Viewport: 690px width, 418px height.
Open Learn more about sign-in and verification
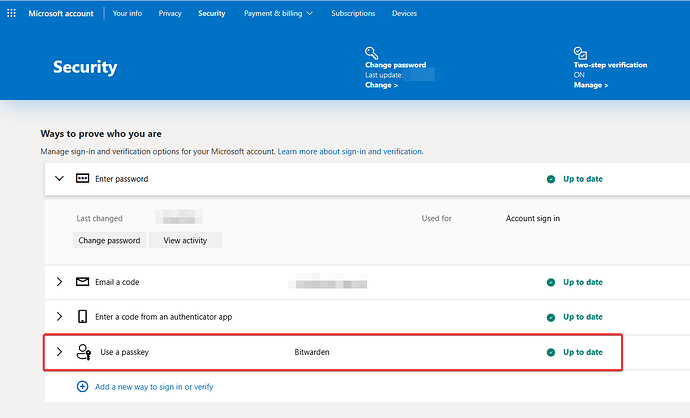[x=350, y=151]
